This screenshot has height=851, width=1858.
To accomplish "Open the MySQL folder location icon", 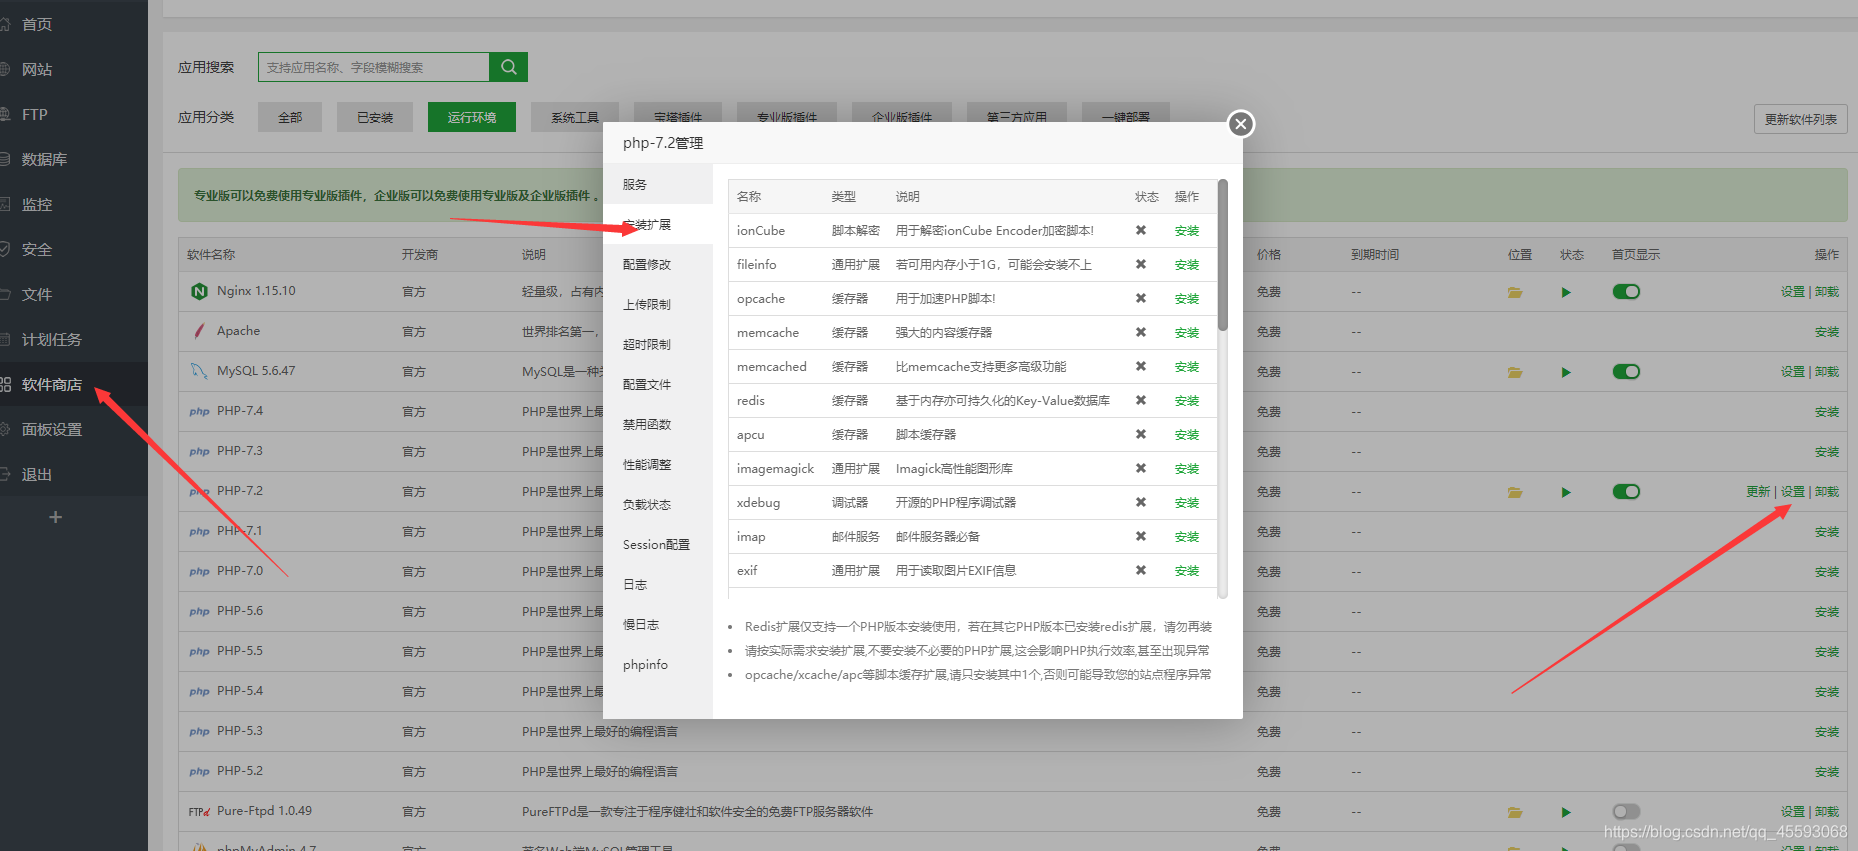I will pos(1515,372).
